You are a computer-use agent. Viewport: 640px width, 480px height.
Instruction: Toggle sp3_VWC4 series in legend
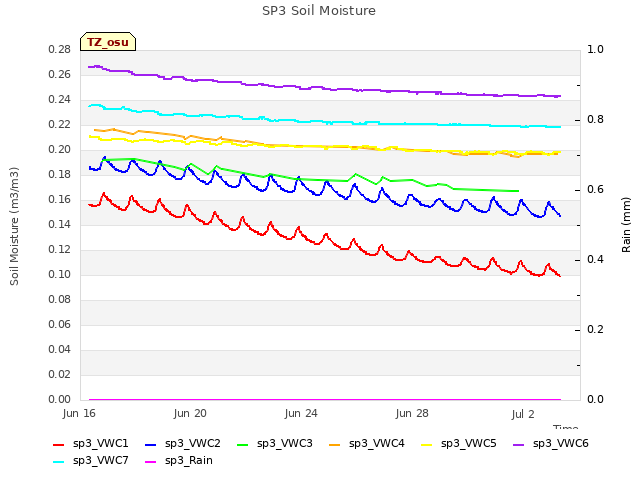click(367, 444)
